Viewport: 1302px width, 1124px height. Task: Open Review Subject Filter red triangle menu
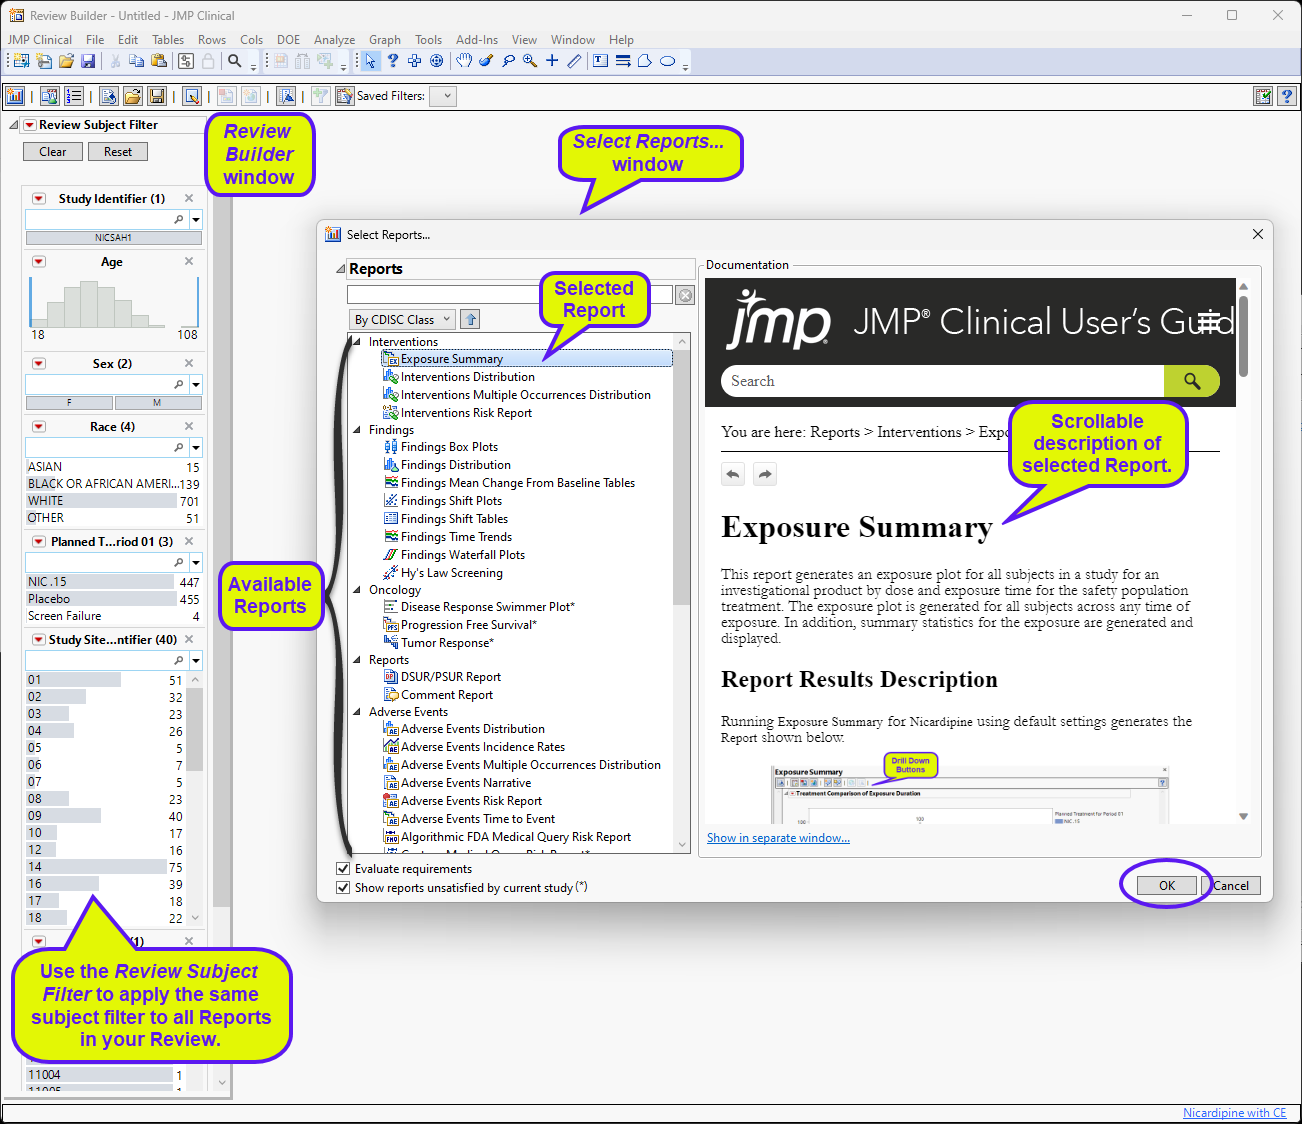(30, 125)
